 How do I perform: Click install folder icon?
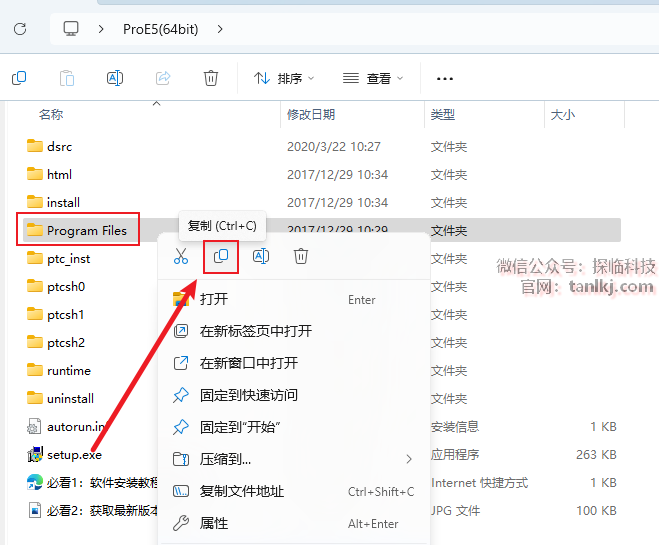point(34,202)
